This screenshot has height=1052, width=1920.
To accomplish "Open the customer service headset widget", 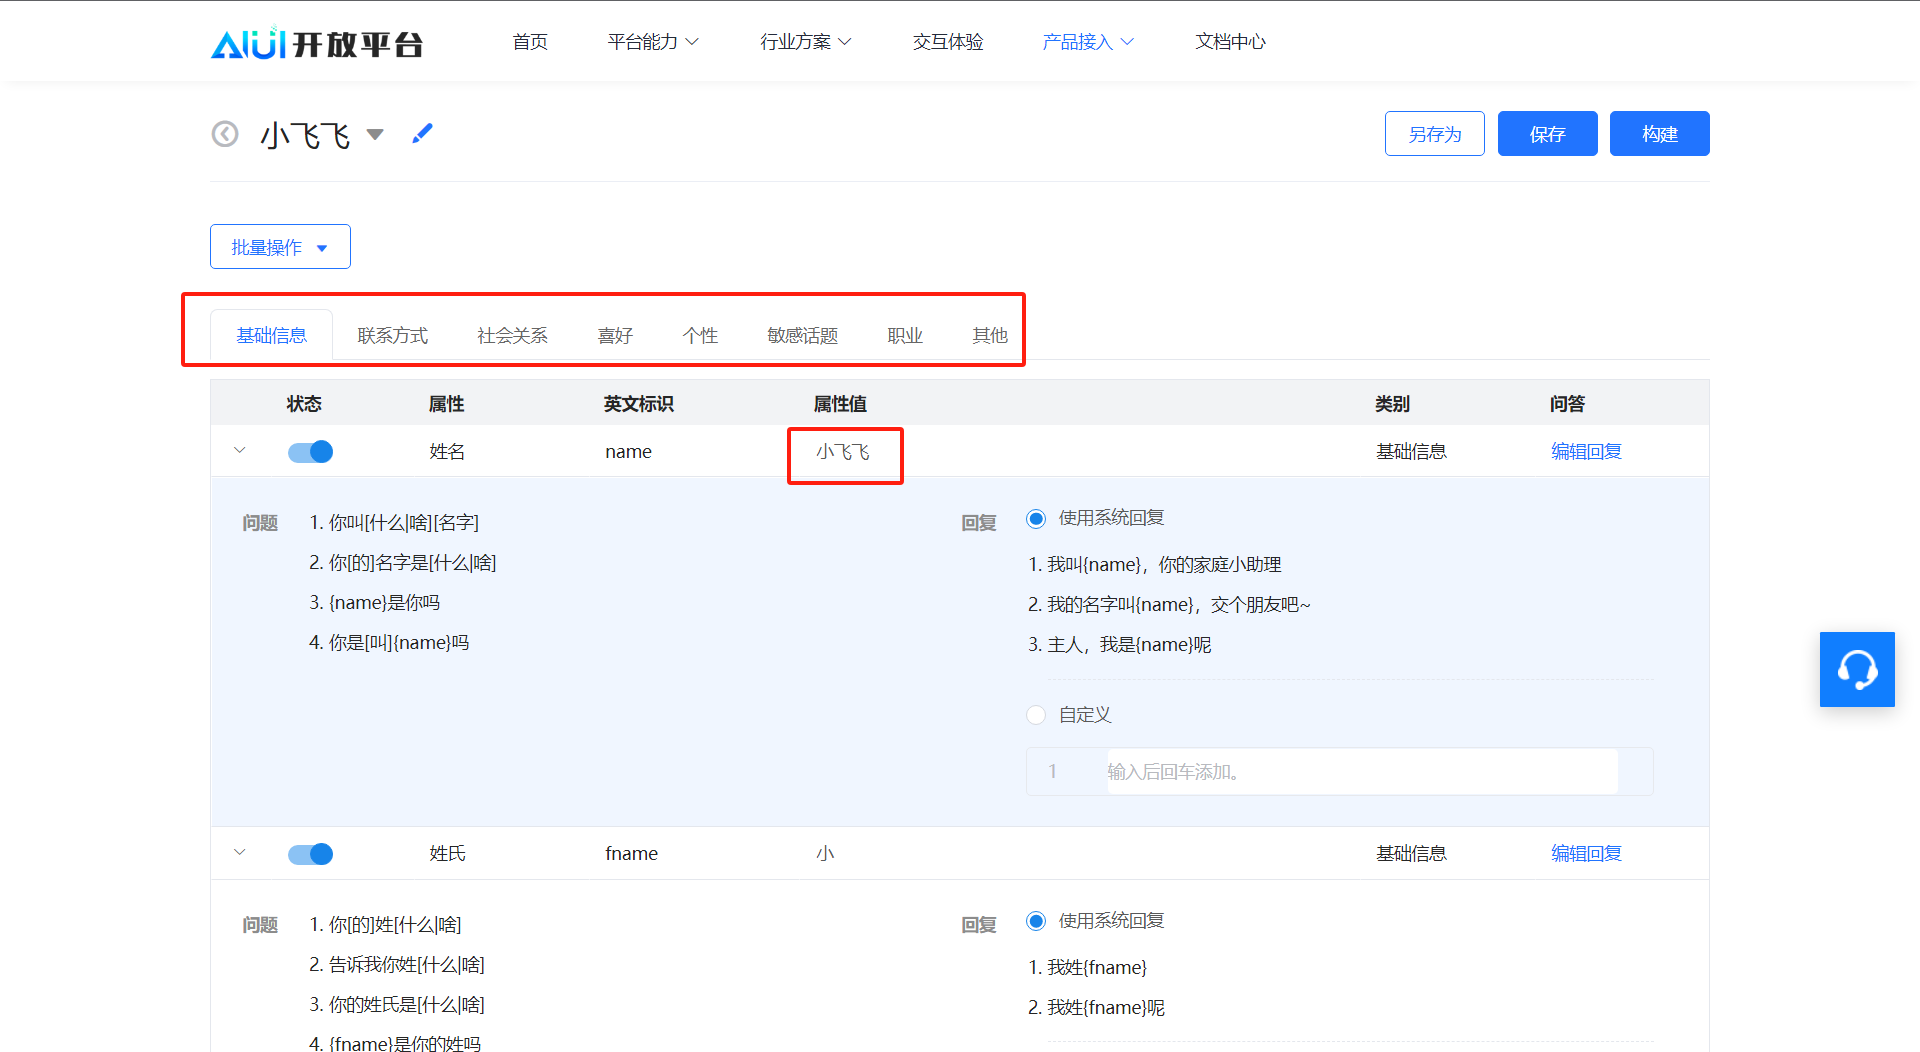I will tap(1856, 669).
